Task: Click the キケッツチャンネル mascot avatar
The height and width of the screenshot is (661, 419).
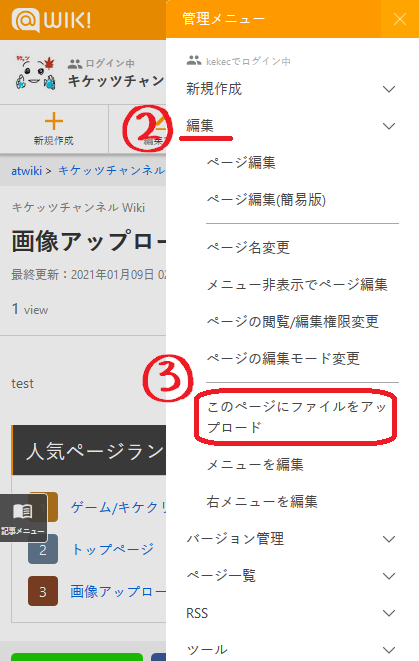Action: (x=35, y=72)
